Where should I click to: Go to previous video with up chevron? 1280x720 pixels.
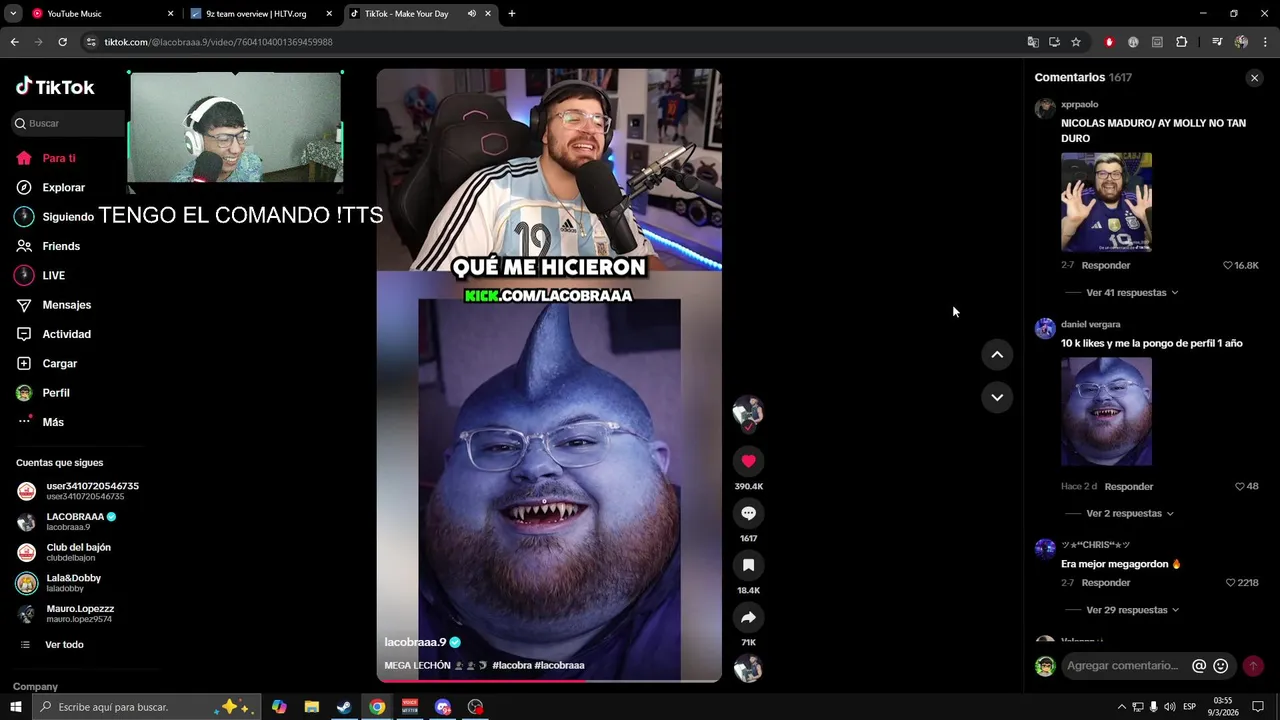click(x=997, y=355)
